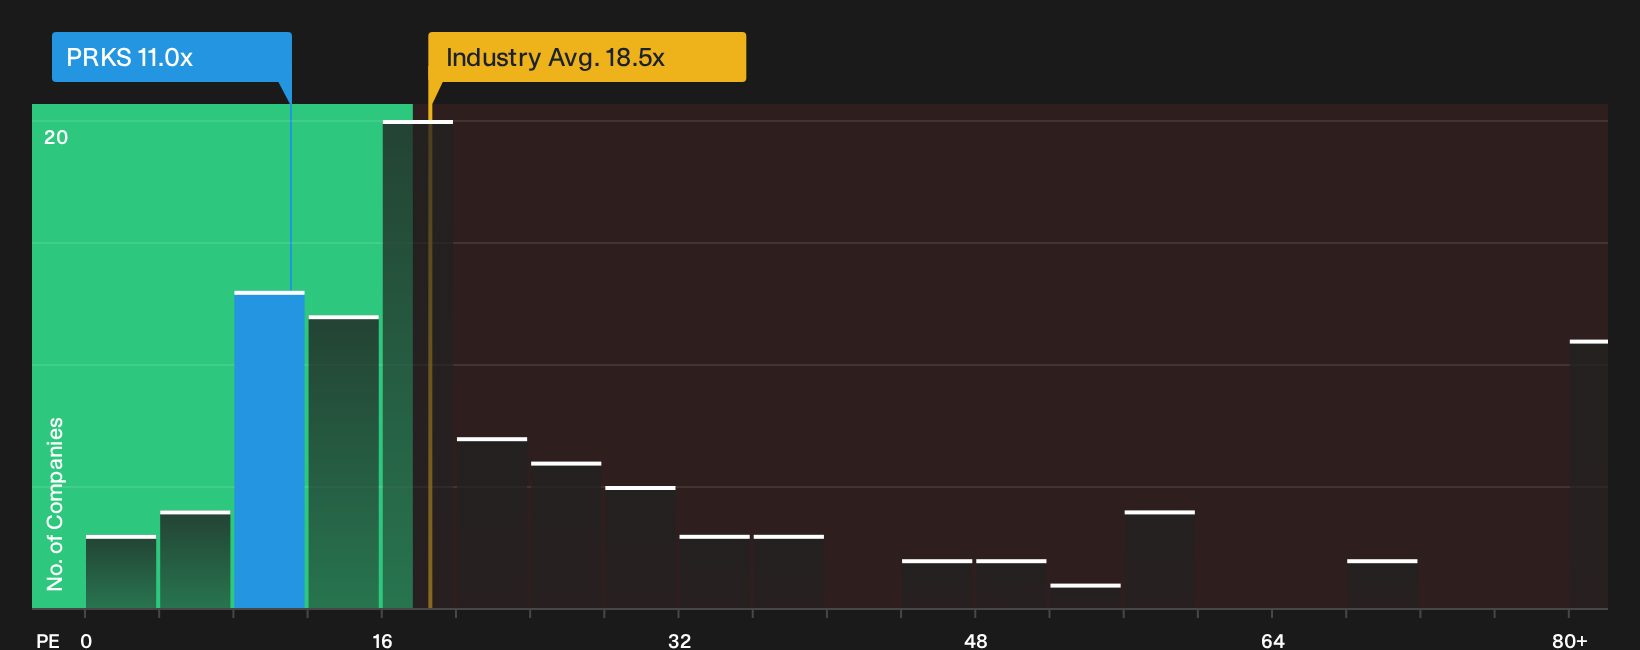This screenshot has width=1640, height=650.
Task: Click the x-axis label 32
Action: click(679, 640)
